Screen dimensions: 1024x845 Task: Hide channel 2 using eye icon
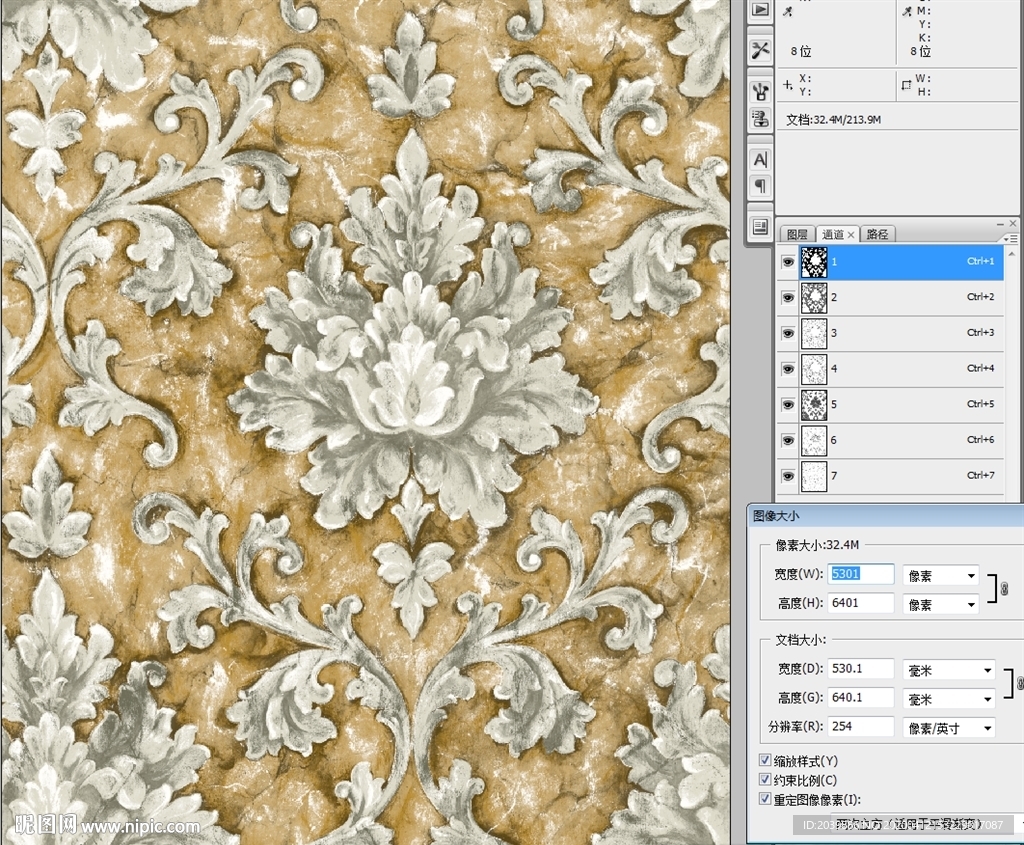[788, 297]
